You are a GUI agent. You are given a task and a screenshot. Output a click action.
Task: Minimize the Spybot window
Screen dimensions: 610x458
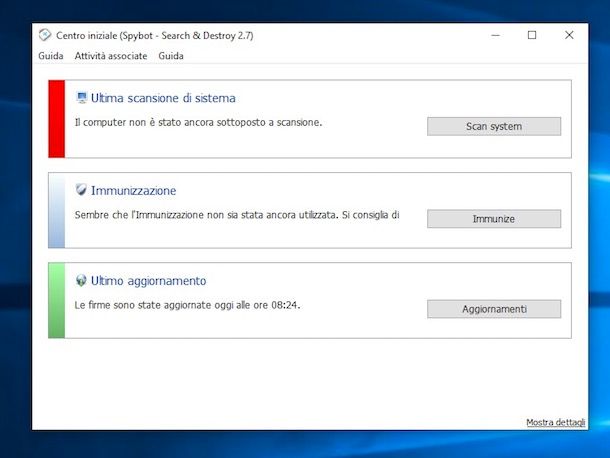495,35
